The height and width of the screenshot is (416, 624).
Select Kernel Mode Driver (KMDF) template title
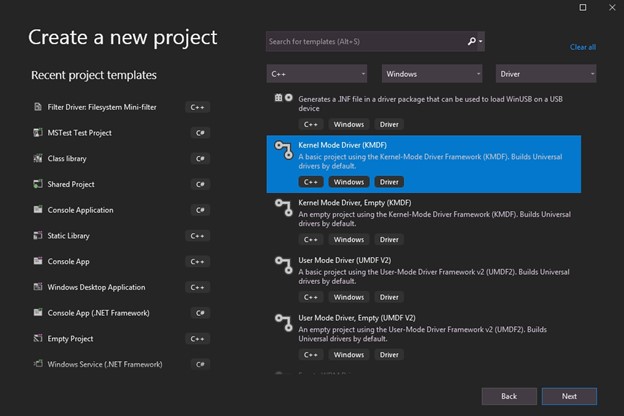(342, 145)
